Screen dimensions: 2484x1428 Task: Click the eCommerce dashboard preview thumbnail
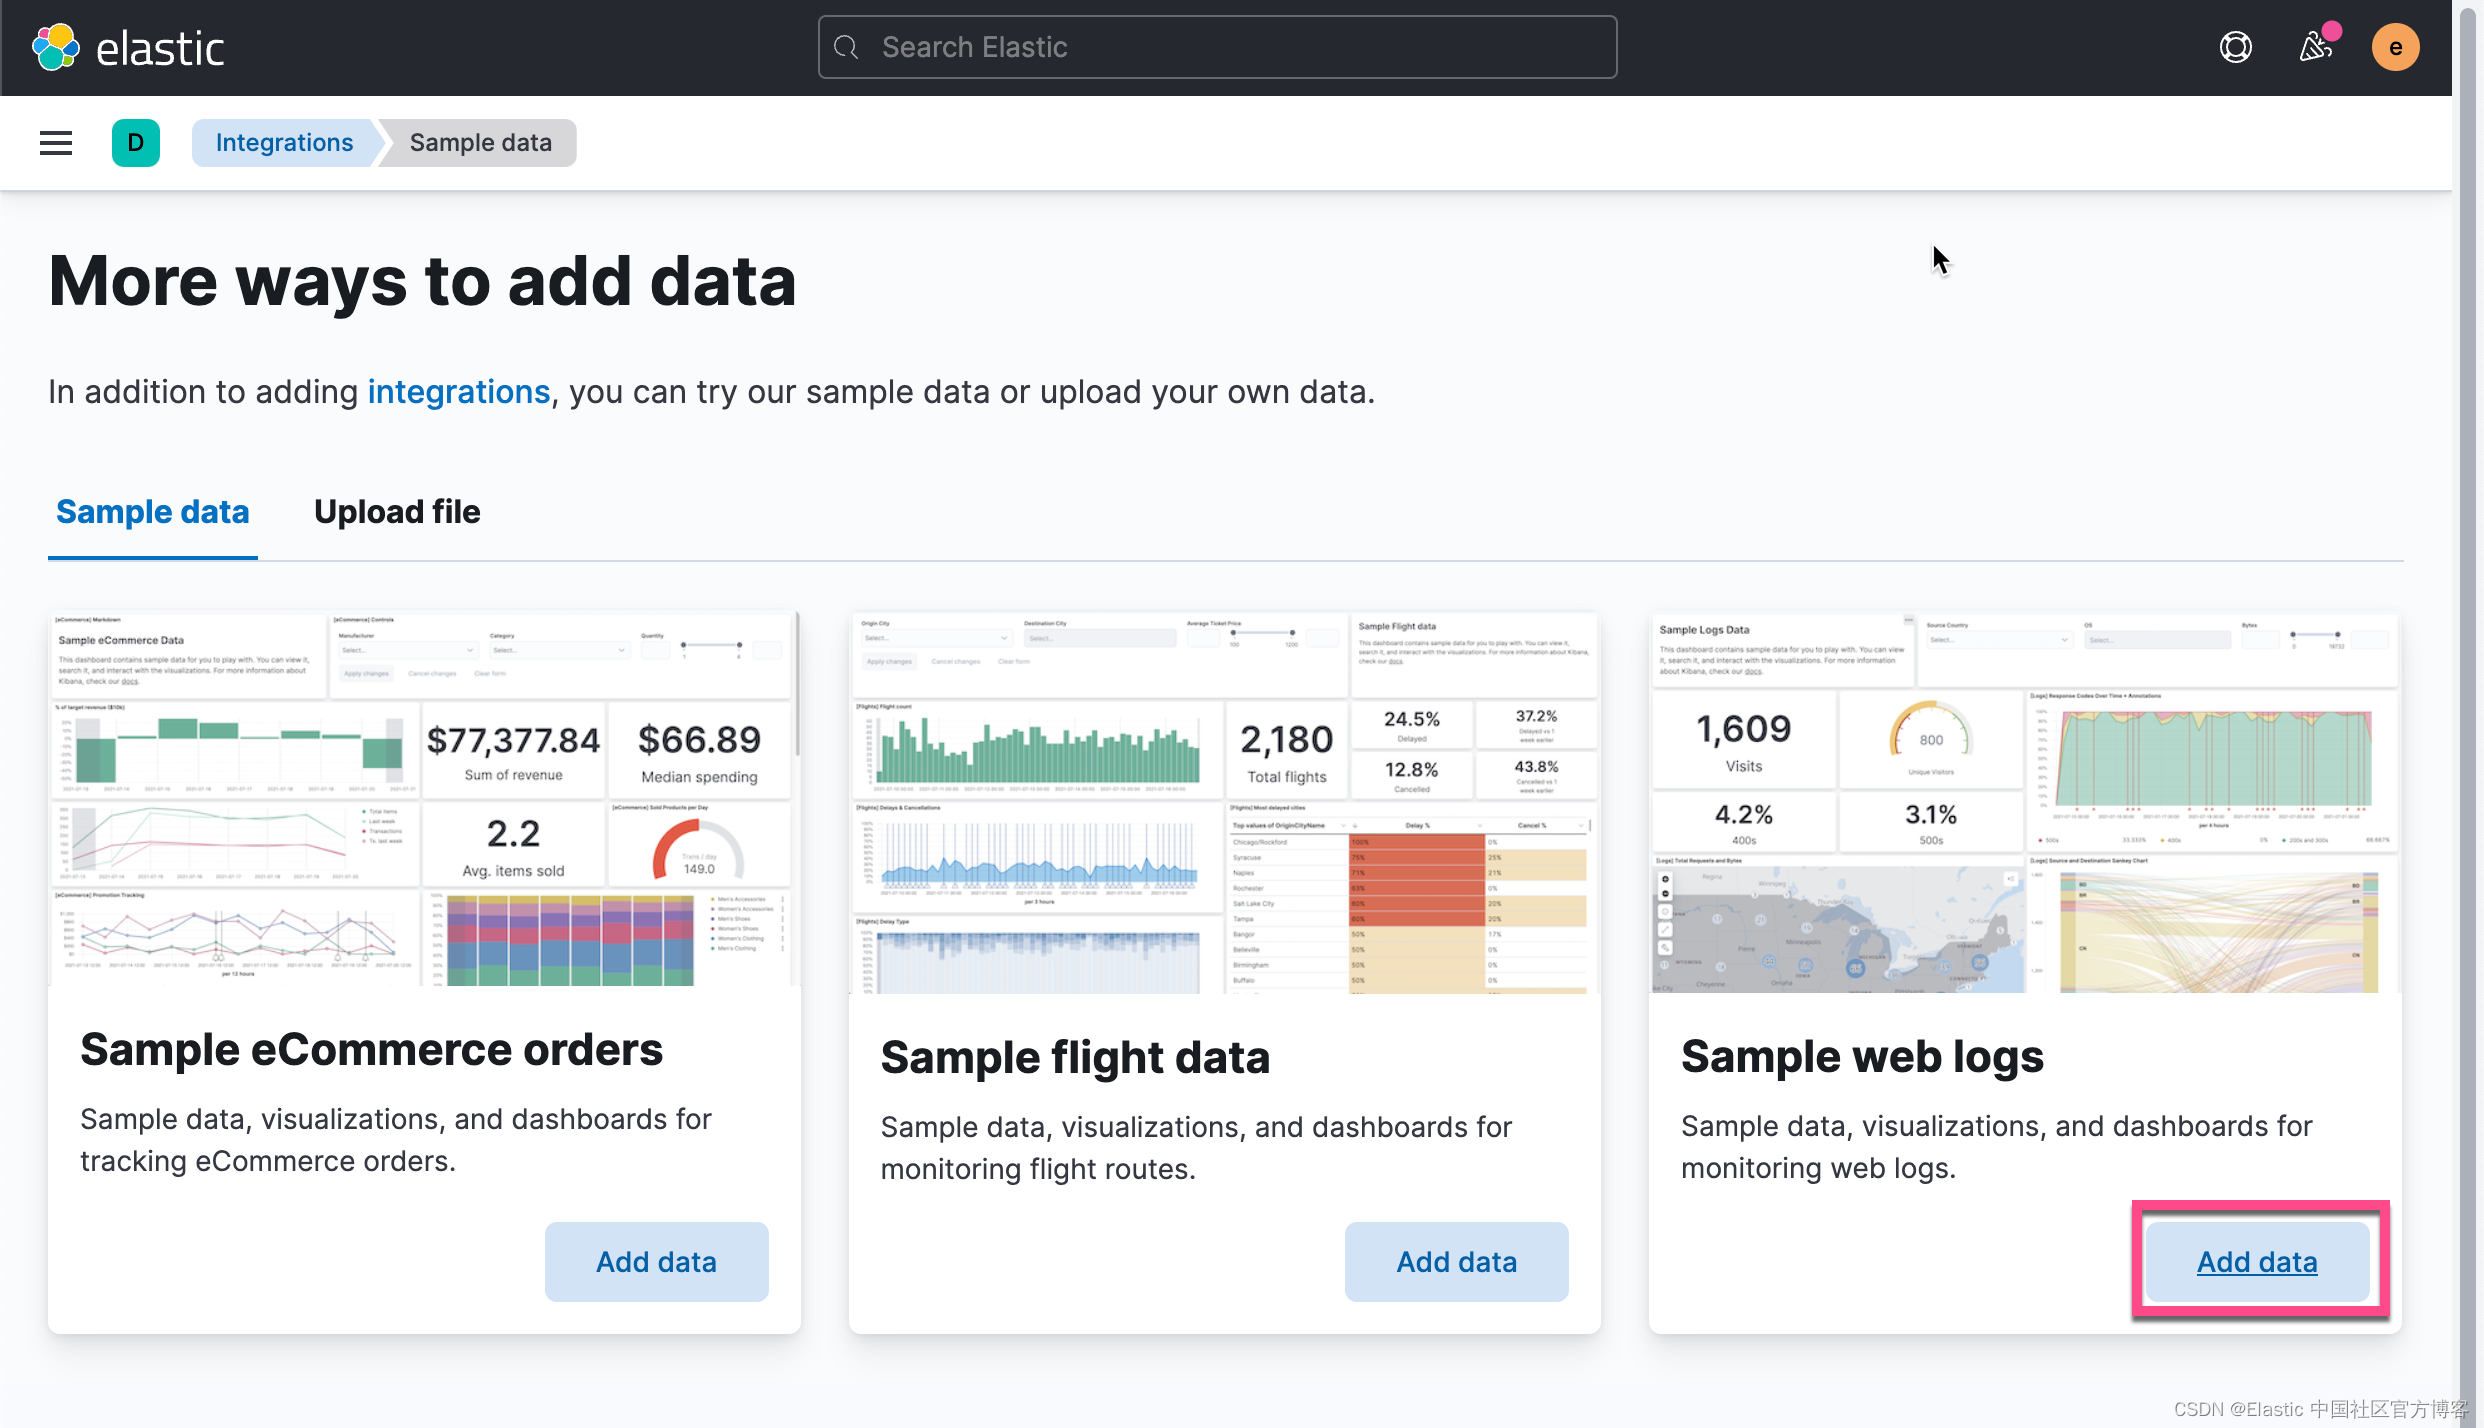[x=424, y=800]
